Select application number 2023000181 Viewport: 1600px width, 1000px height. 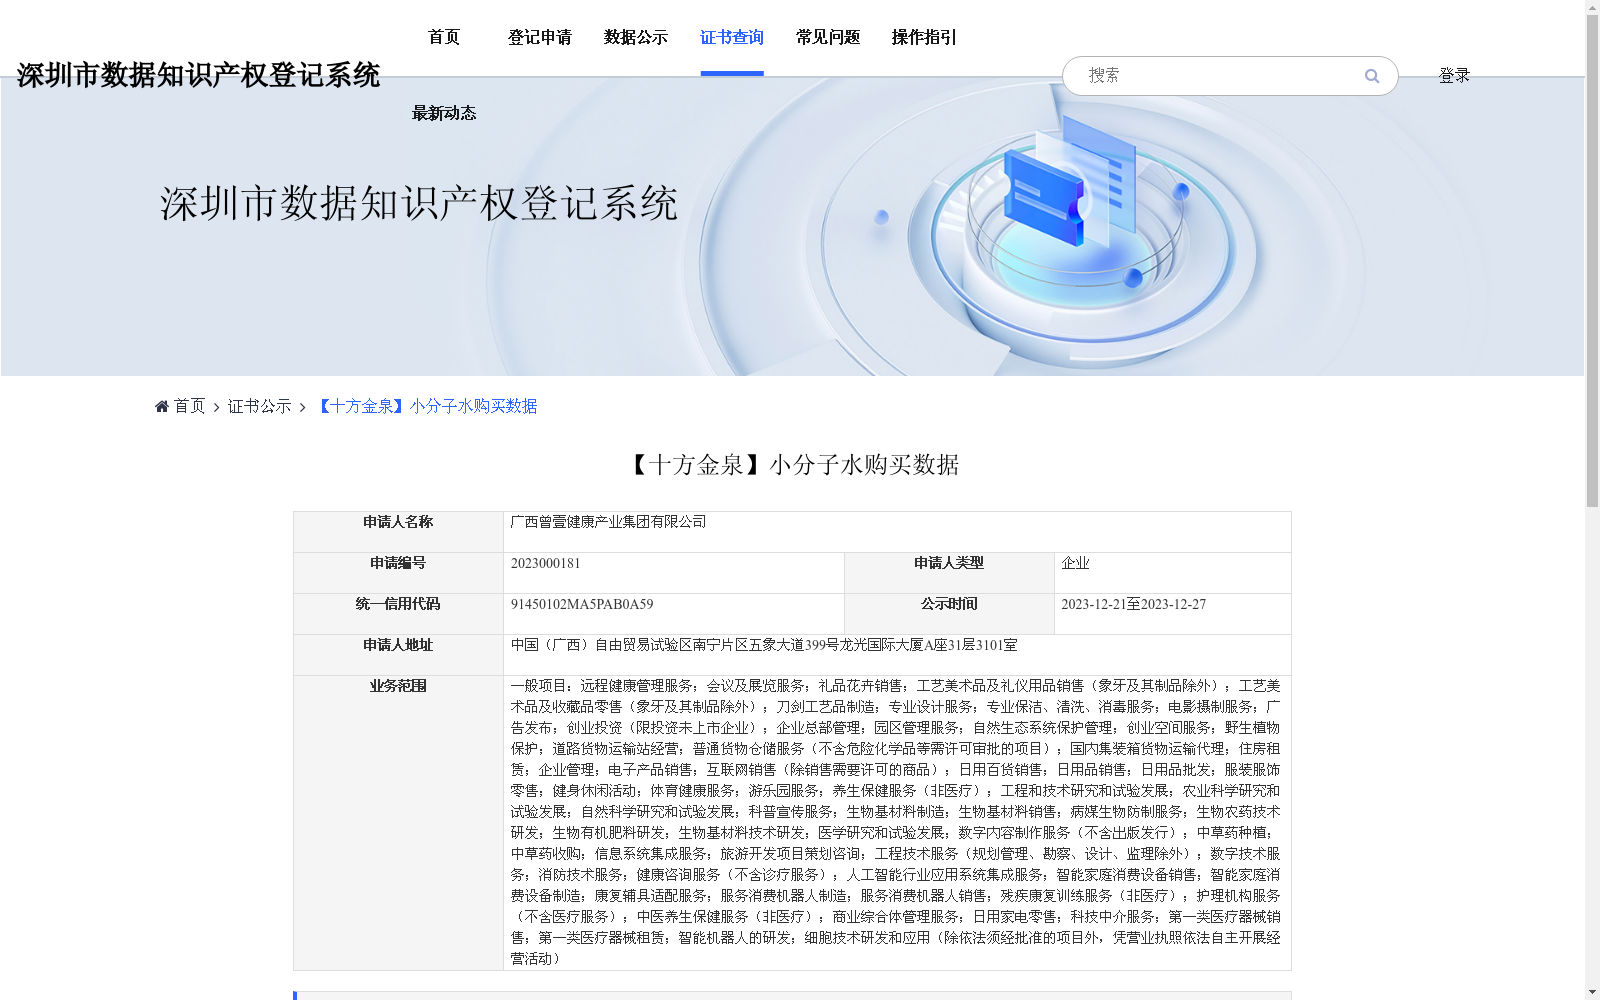tap(545, 564)
